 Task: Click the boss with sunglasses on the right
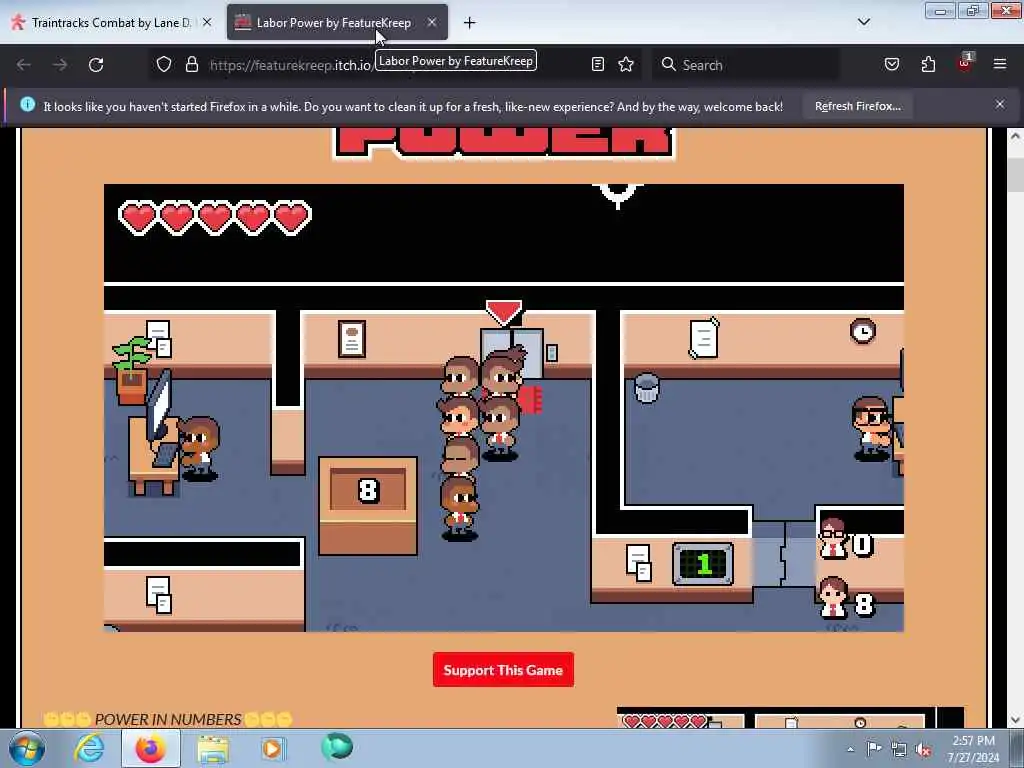[x=872, y=429]
